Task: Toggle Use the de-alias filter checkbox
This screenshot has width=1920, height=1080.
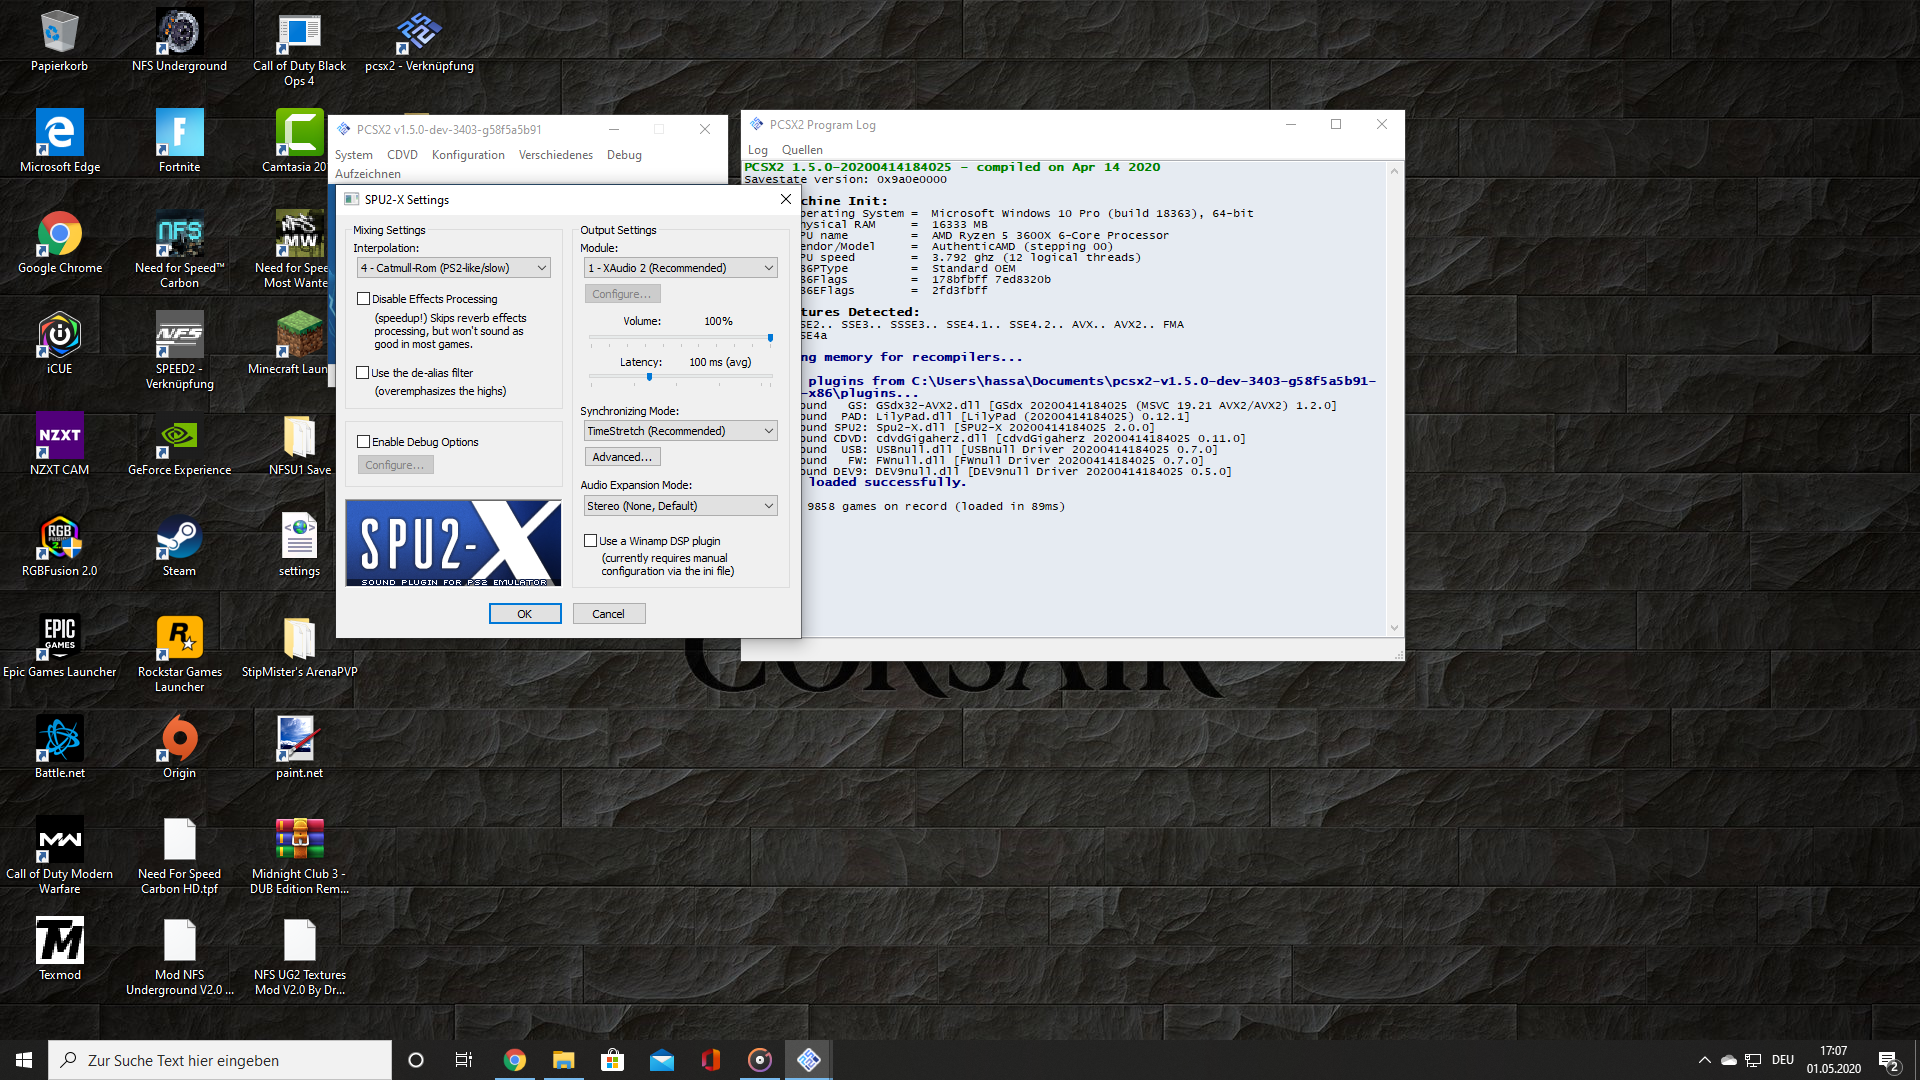Action: coord(363,373)
